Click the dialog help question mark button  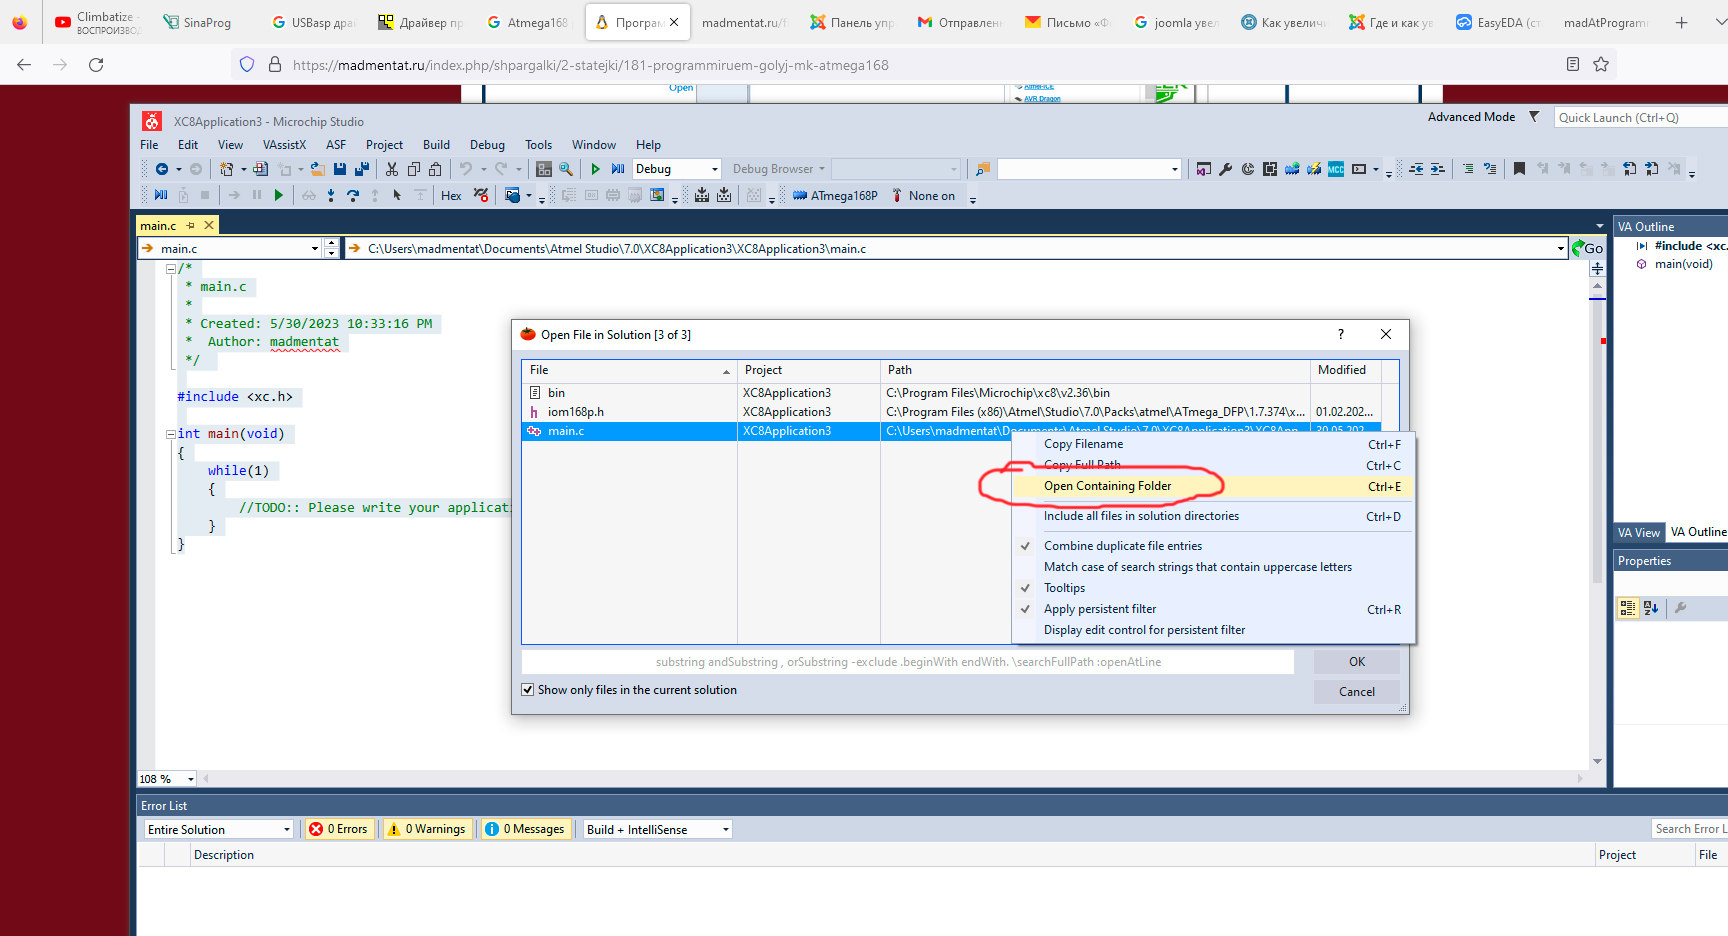[1341, 334]
